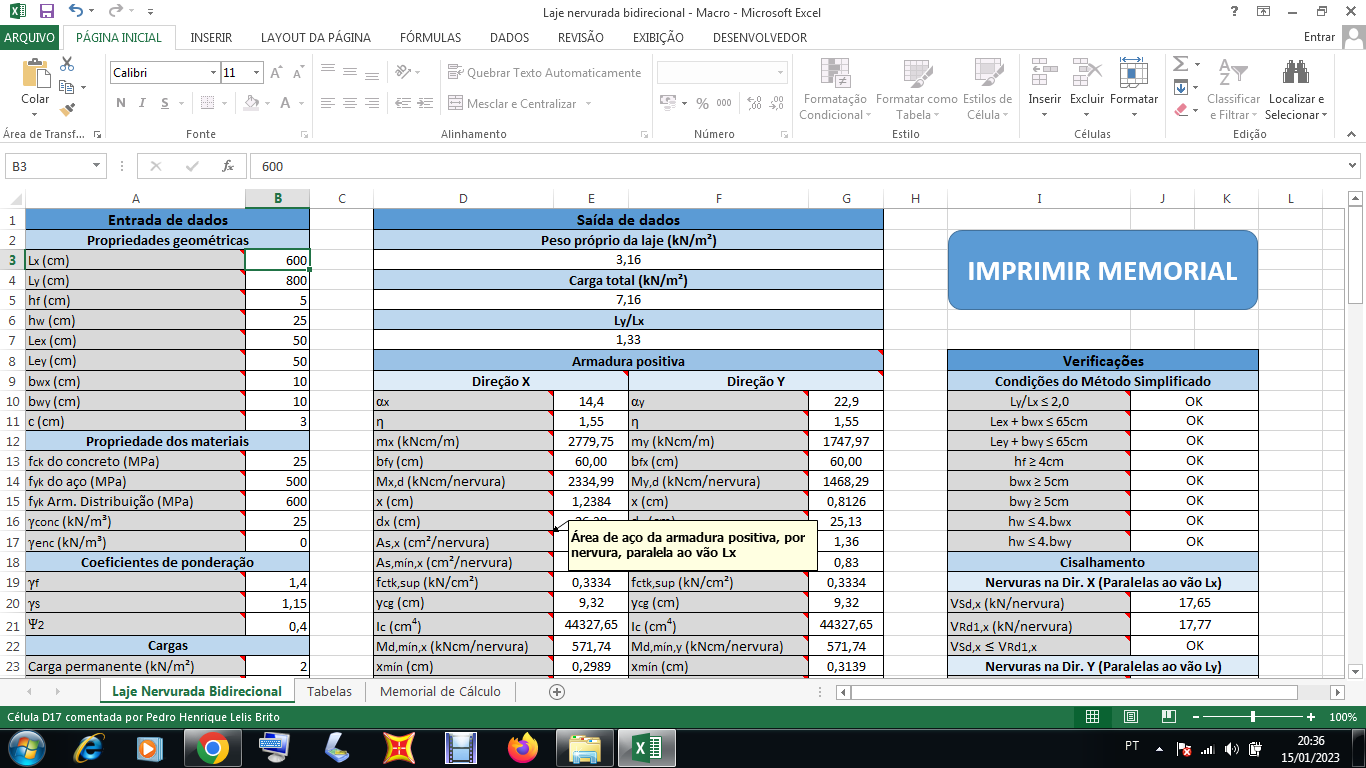Image resolution: width=1366 pixels, height=768 pixels.
Task: Increase font size with the larger A
Action: (275, 73)
